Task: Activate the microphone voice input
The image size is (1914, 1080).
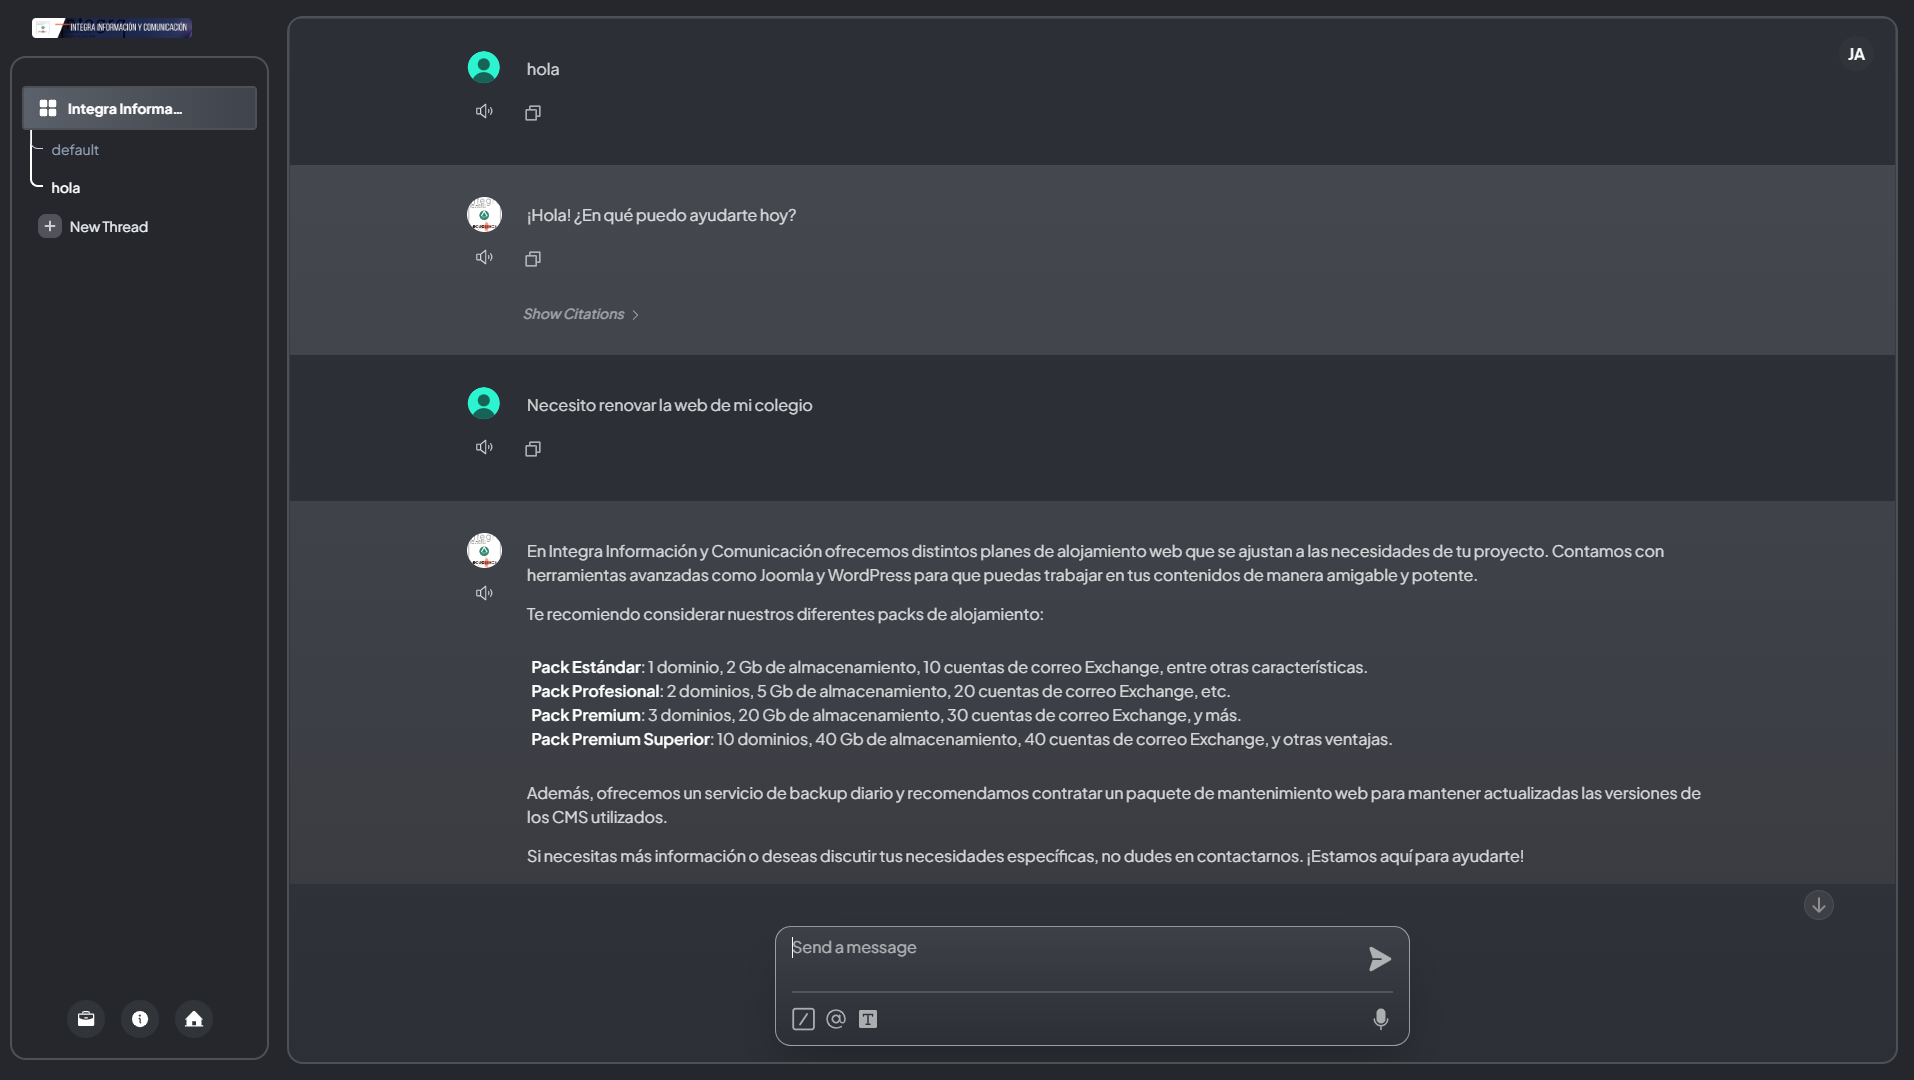Action: point(1380,1019)
